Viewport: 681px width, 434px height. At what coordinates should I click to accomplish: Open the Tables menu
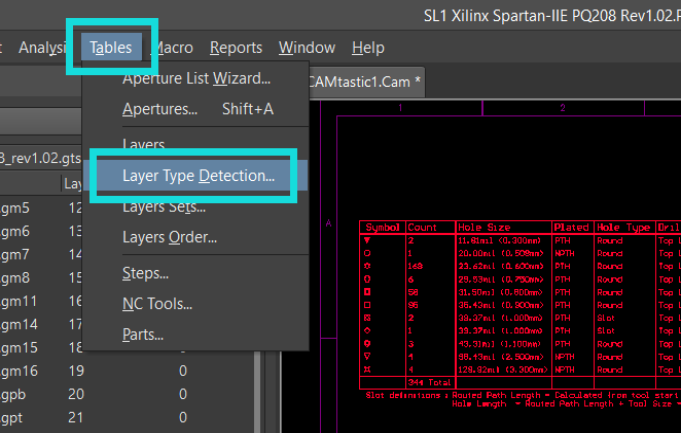(x=110, y=47)
